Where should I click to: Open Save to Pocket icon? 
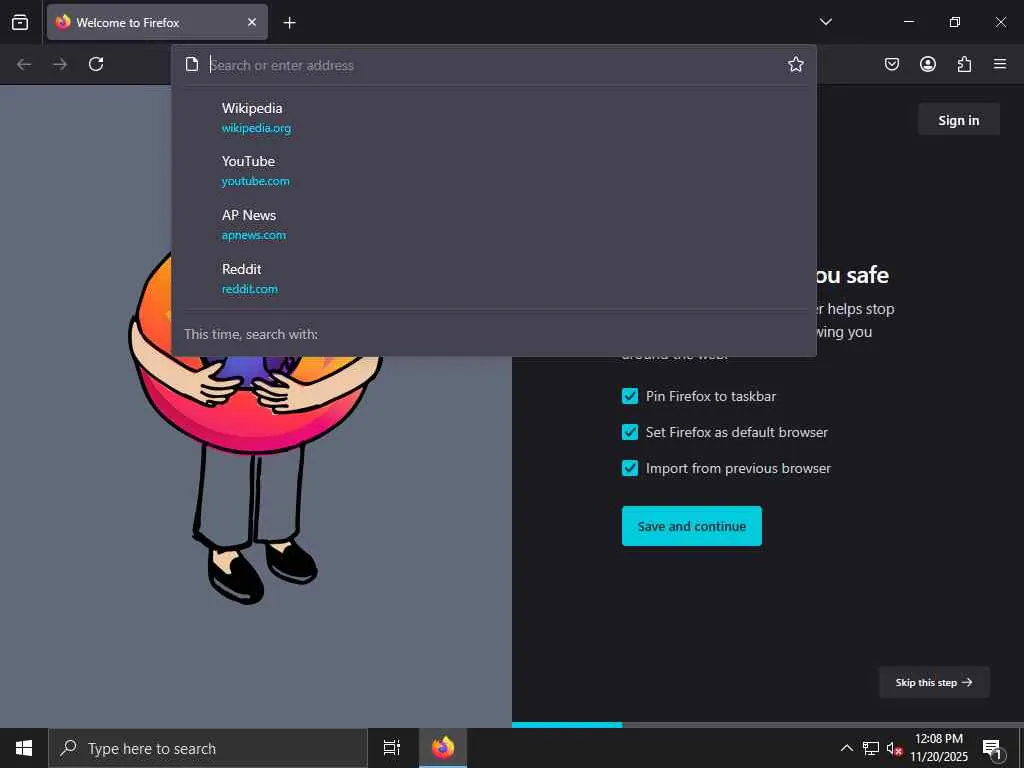[892, 64]
